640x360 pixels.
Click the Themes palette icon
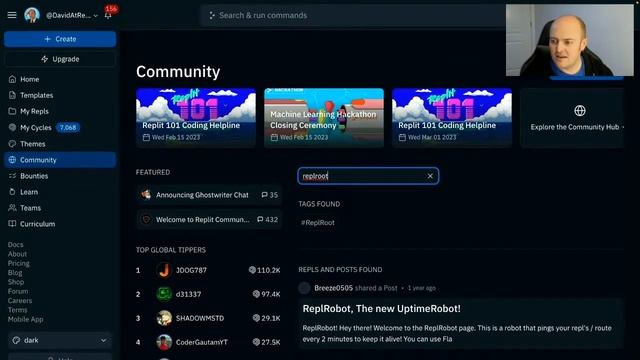click(x=12, y=144)
